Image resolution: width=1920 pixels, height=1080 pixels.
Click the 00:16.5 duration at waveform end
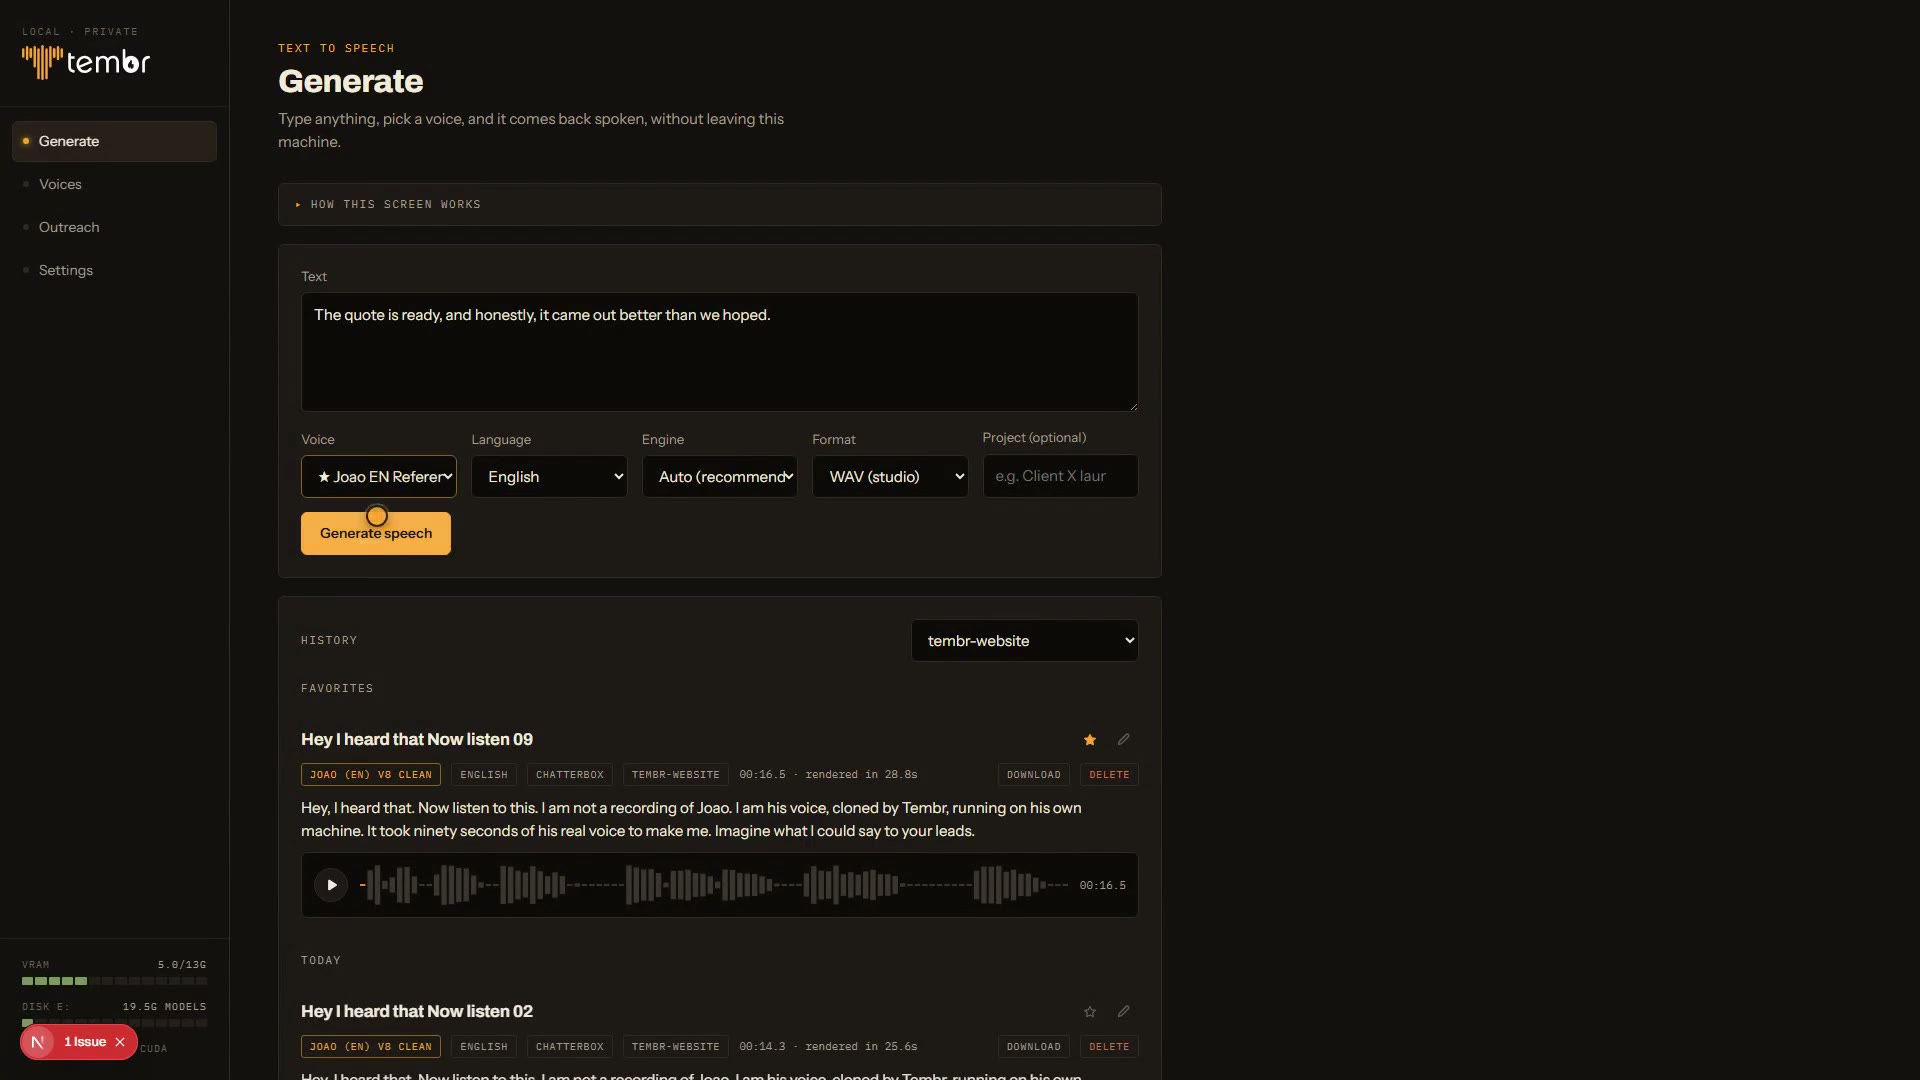click(1102, 886)
